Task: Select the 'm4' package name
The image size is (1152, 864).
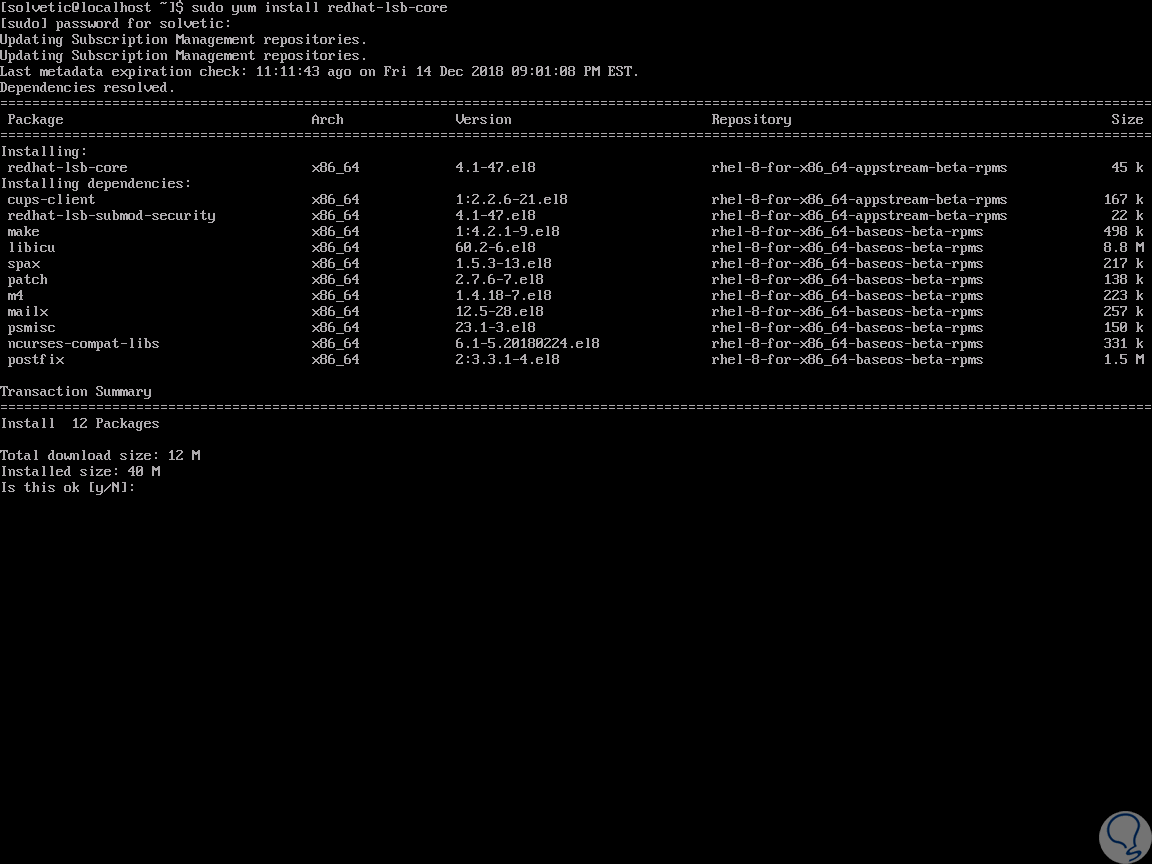Action: (x=15, y=296)
